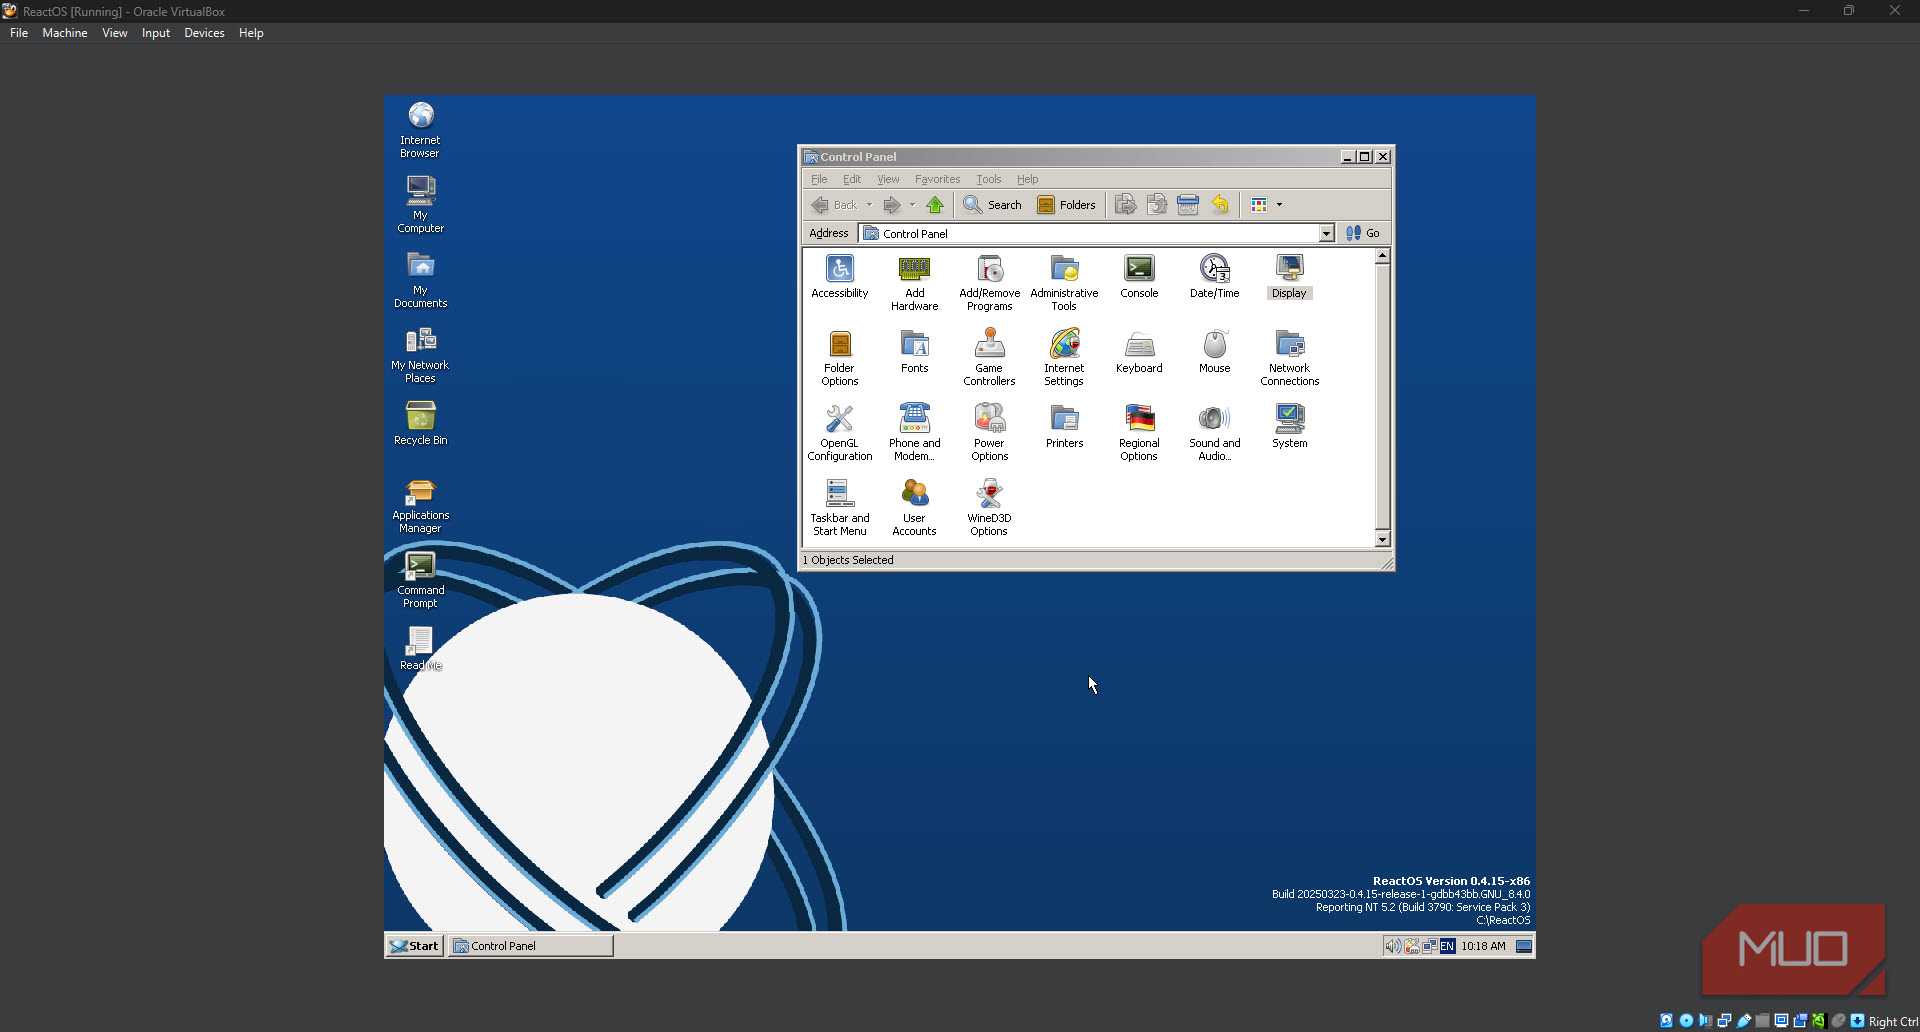
Task: Open Power Options applet
Action: click(989, 433)
